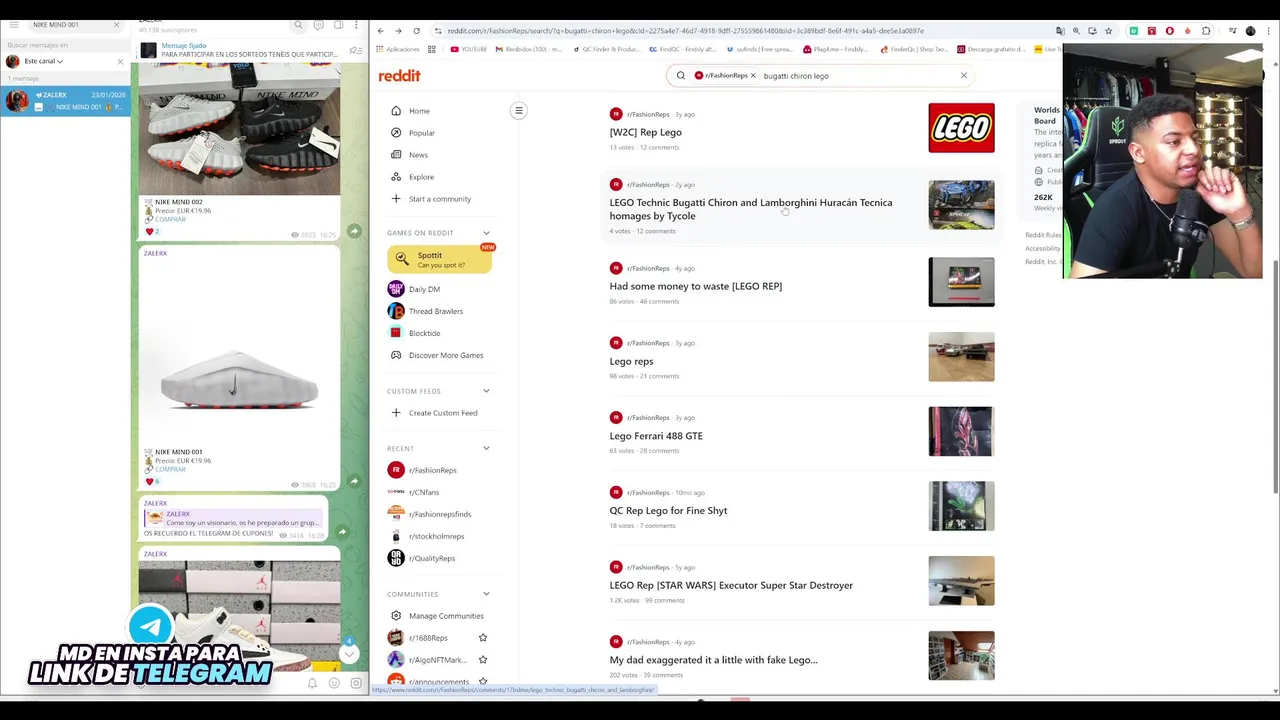Screen dimensions: 1280x720
Task: Collapse GAMES ON REDDIT section
Action: (486, 233)
